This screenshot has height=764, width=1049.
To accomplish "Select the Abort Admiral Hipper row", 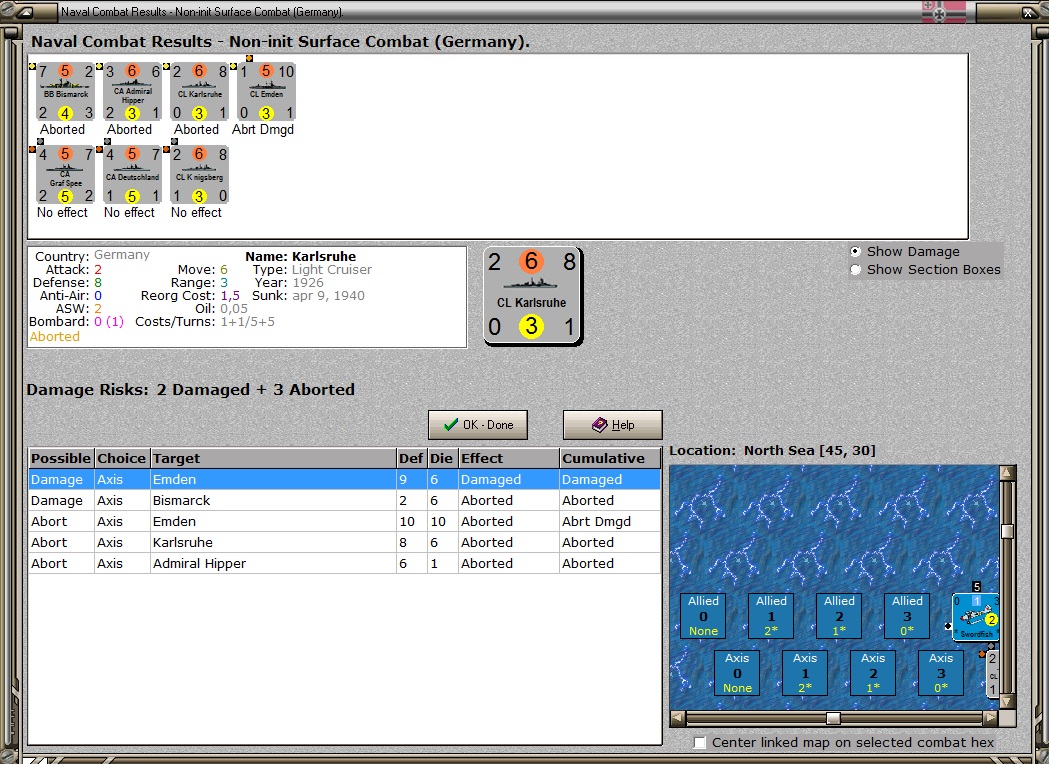I will click(344, 563).
